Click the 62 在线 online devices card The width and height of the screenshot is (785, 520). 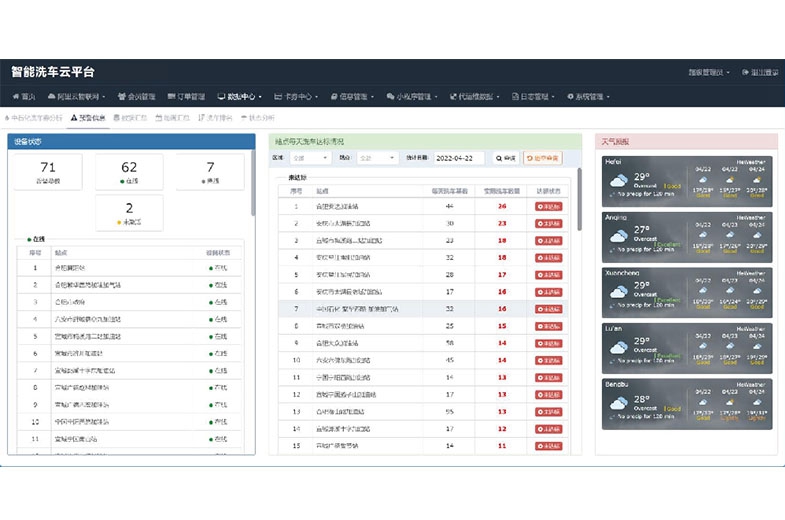[x=129, y=172]
